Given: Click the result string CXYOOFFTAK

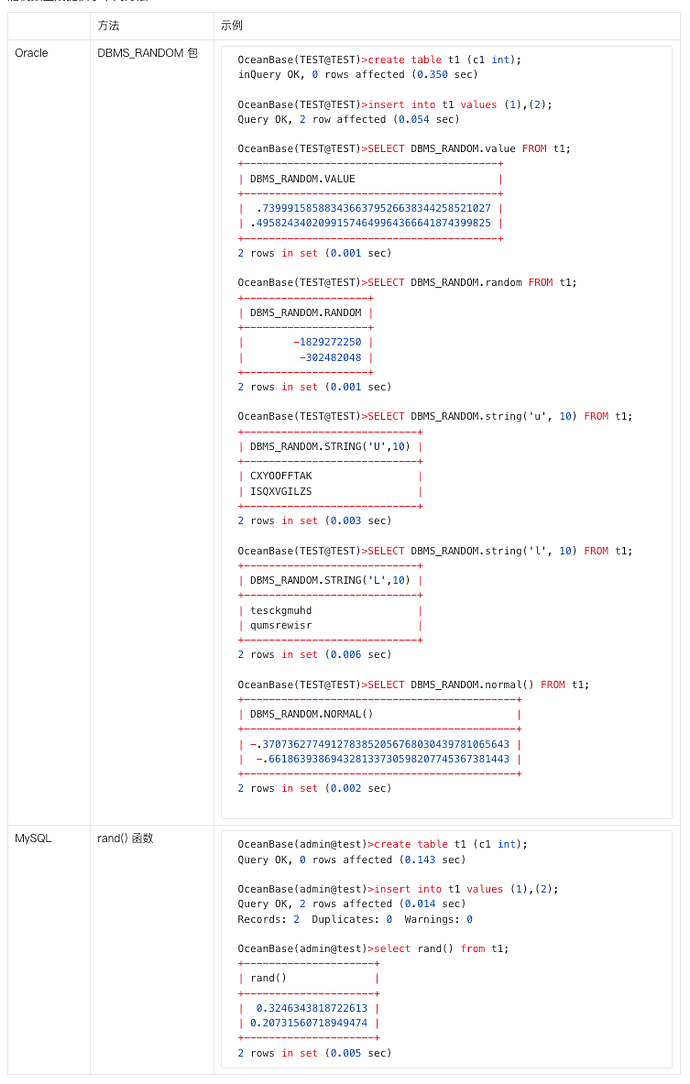Looking at the screenshot, I should coord(281,476).
